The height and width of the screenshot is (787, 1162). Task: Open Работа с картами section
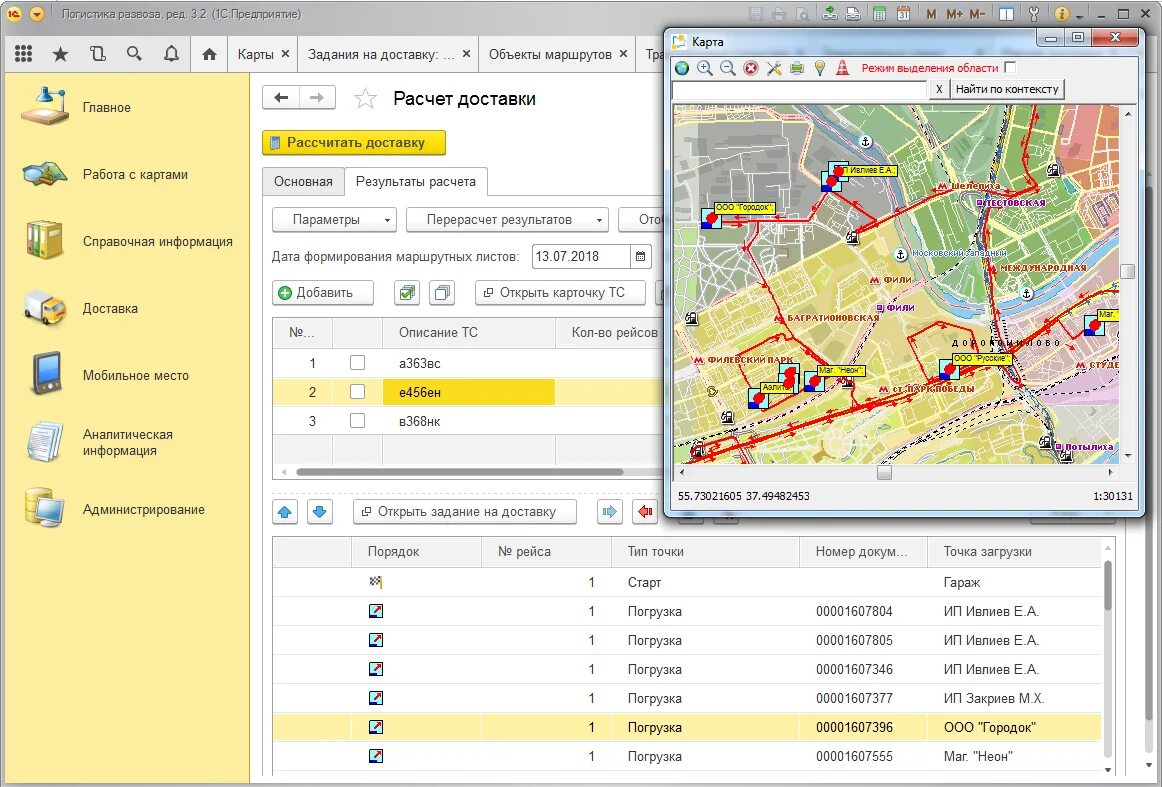tap(135, 175)
